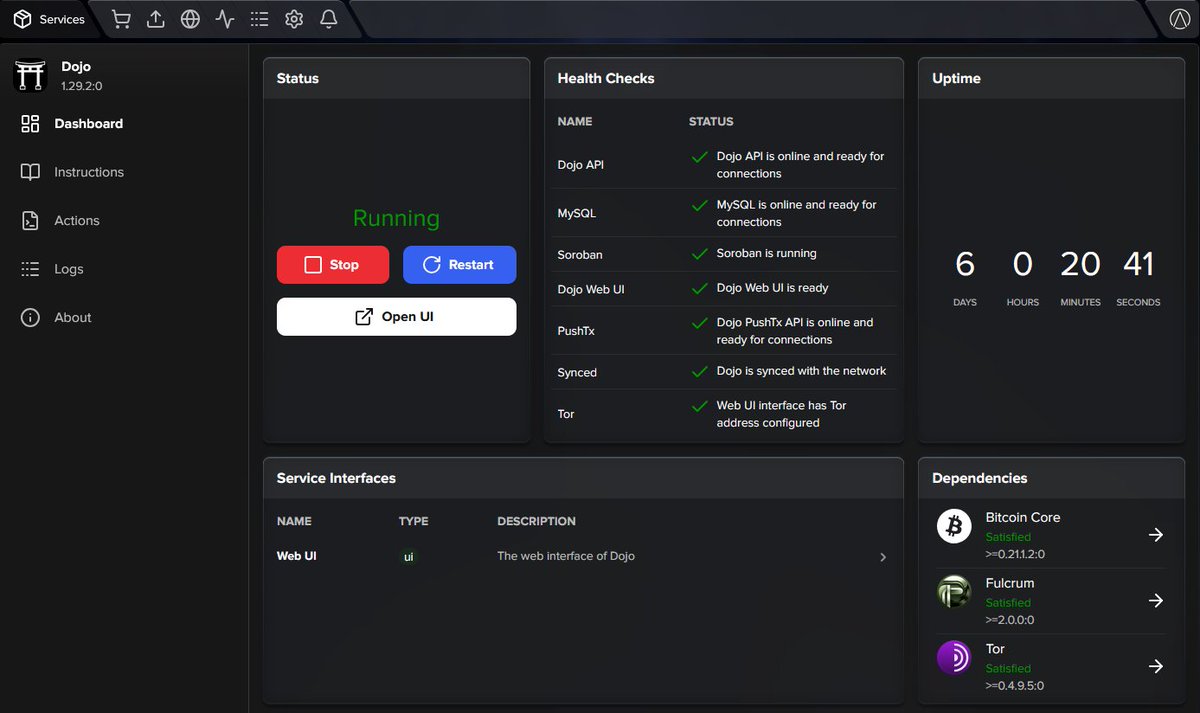
Task: Click the Web UI service interface row name
Action: point(297,556)
